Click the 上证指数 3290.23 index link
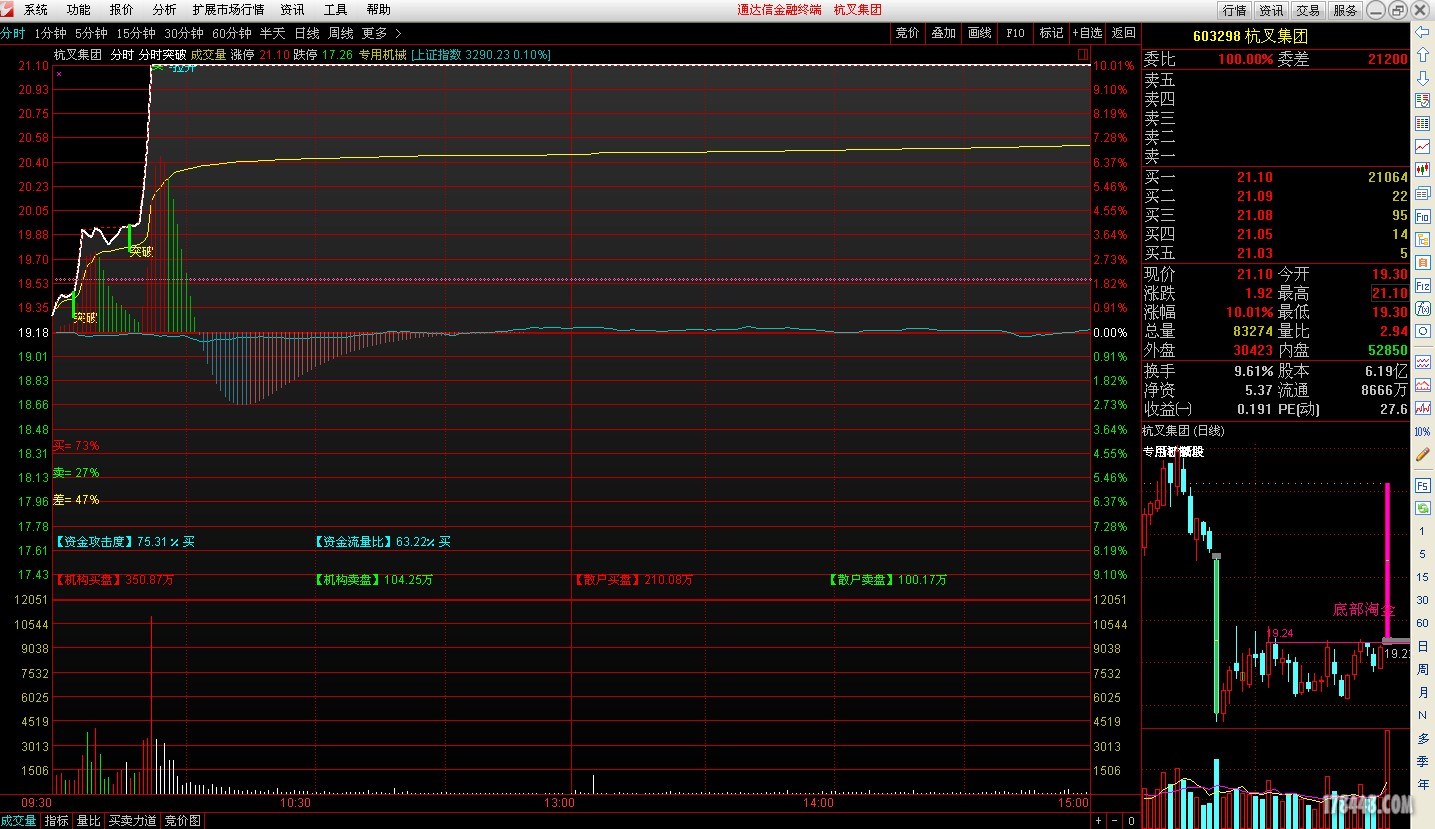 coord(480,55)
